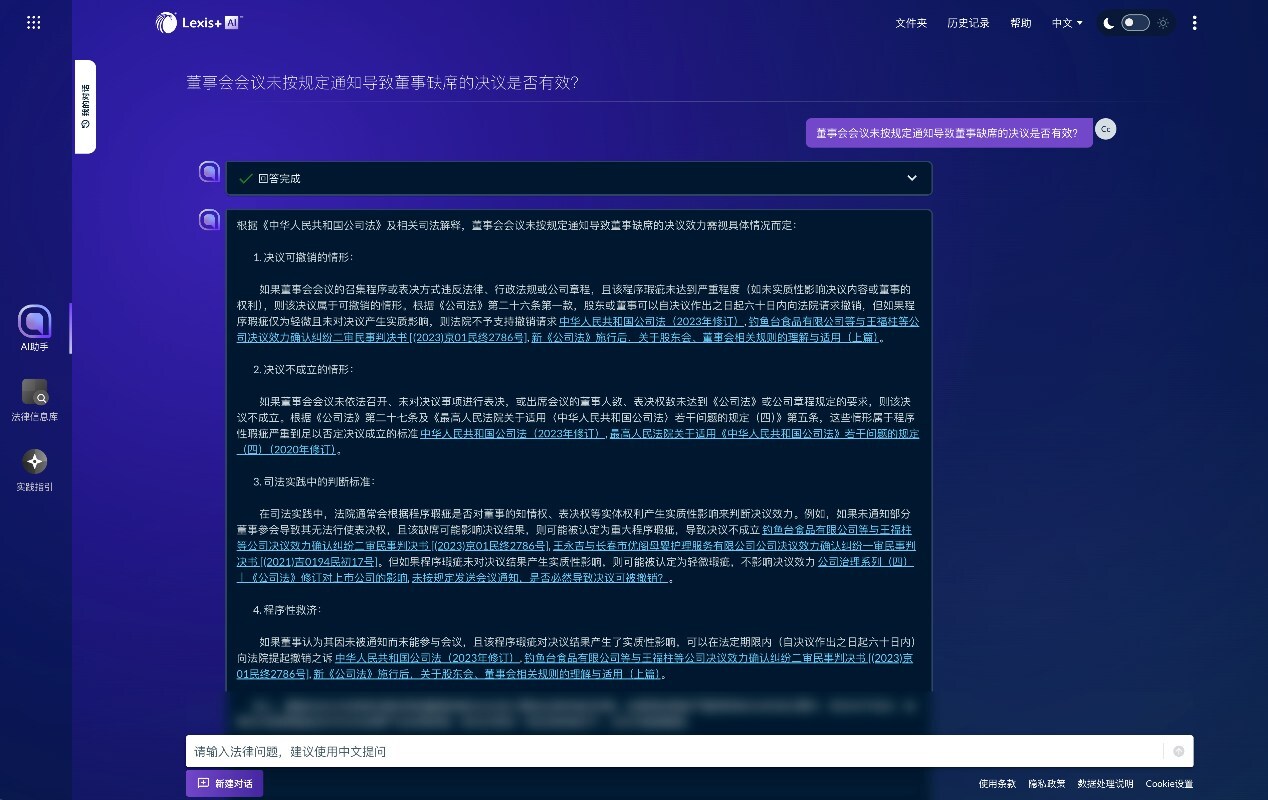Open the AI助手 sidebar icon
Screen dimensions: 1268x800
(35, 323)
